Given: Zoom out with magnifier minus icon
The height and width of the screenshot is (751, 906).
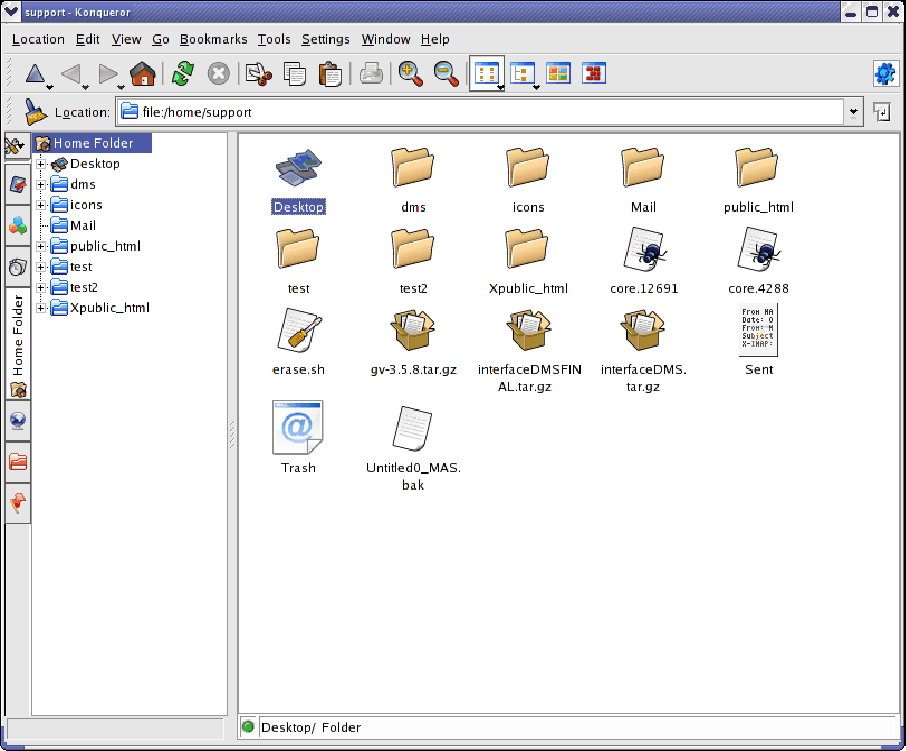Looking at the screenshot, I should (446, 73).
